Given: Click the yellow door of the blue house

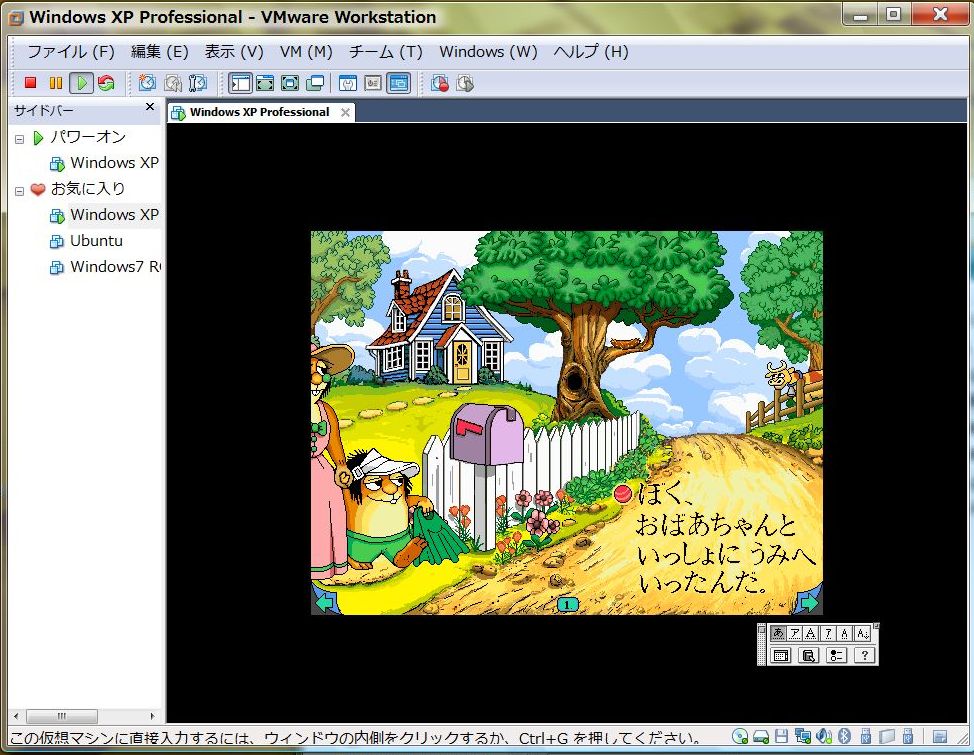Looking at the screenshot, I should [x=462, y=362].
